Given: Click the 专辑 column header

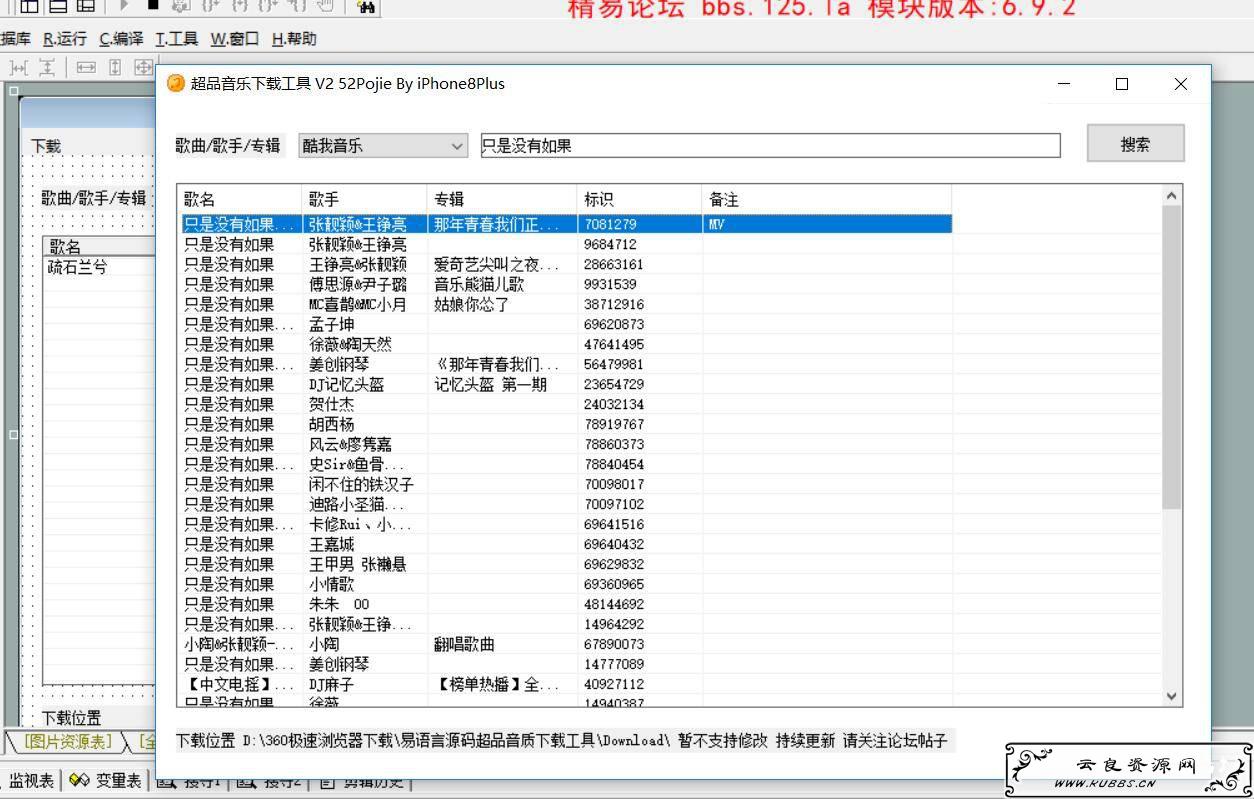Looking at the screenshot, I should click(502, 200).
